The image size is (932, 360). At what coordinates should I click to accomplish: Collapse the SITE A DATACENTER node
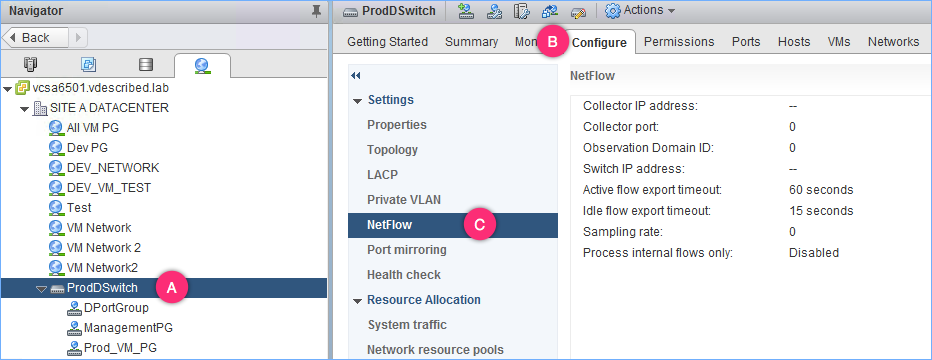pyautogui.click(x=24, y=109)
